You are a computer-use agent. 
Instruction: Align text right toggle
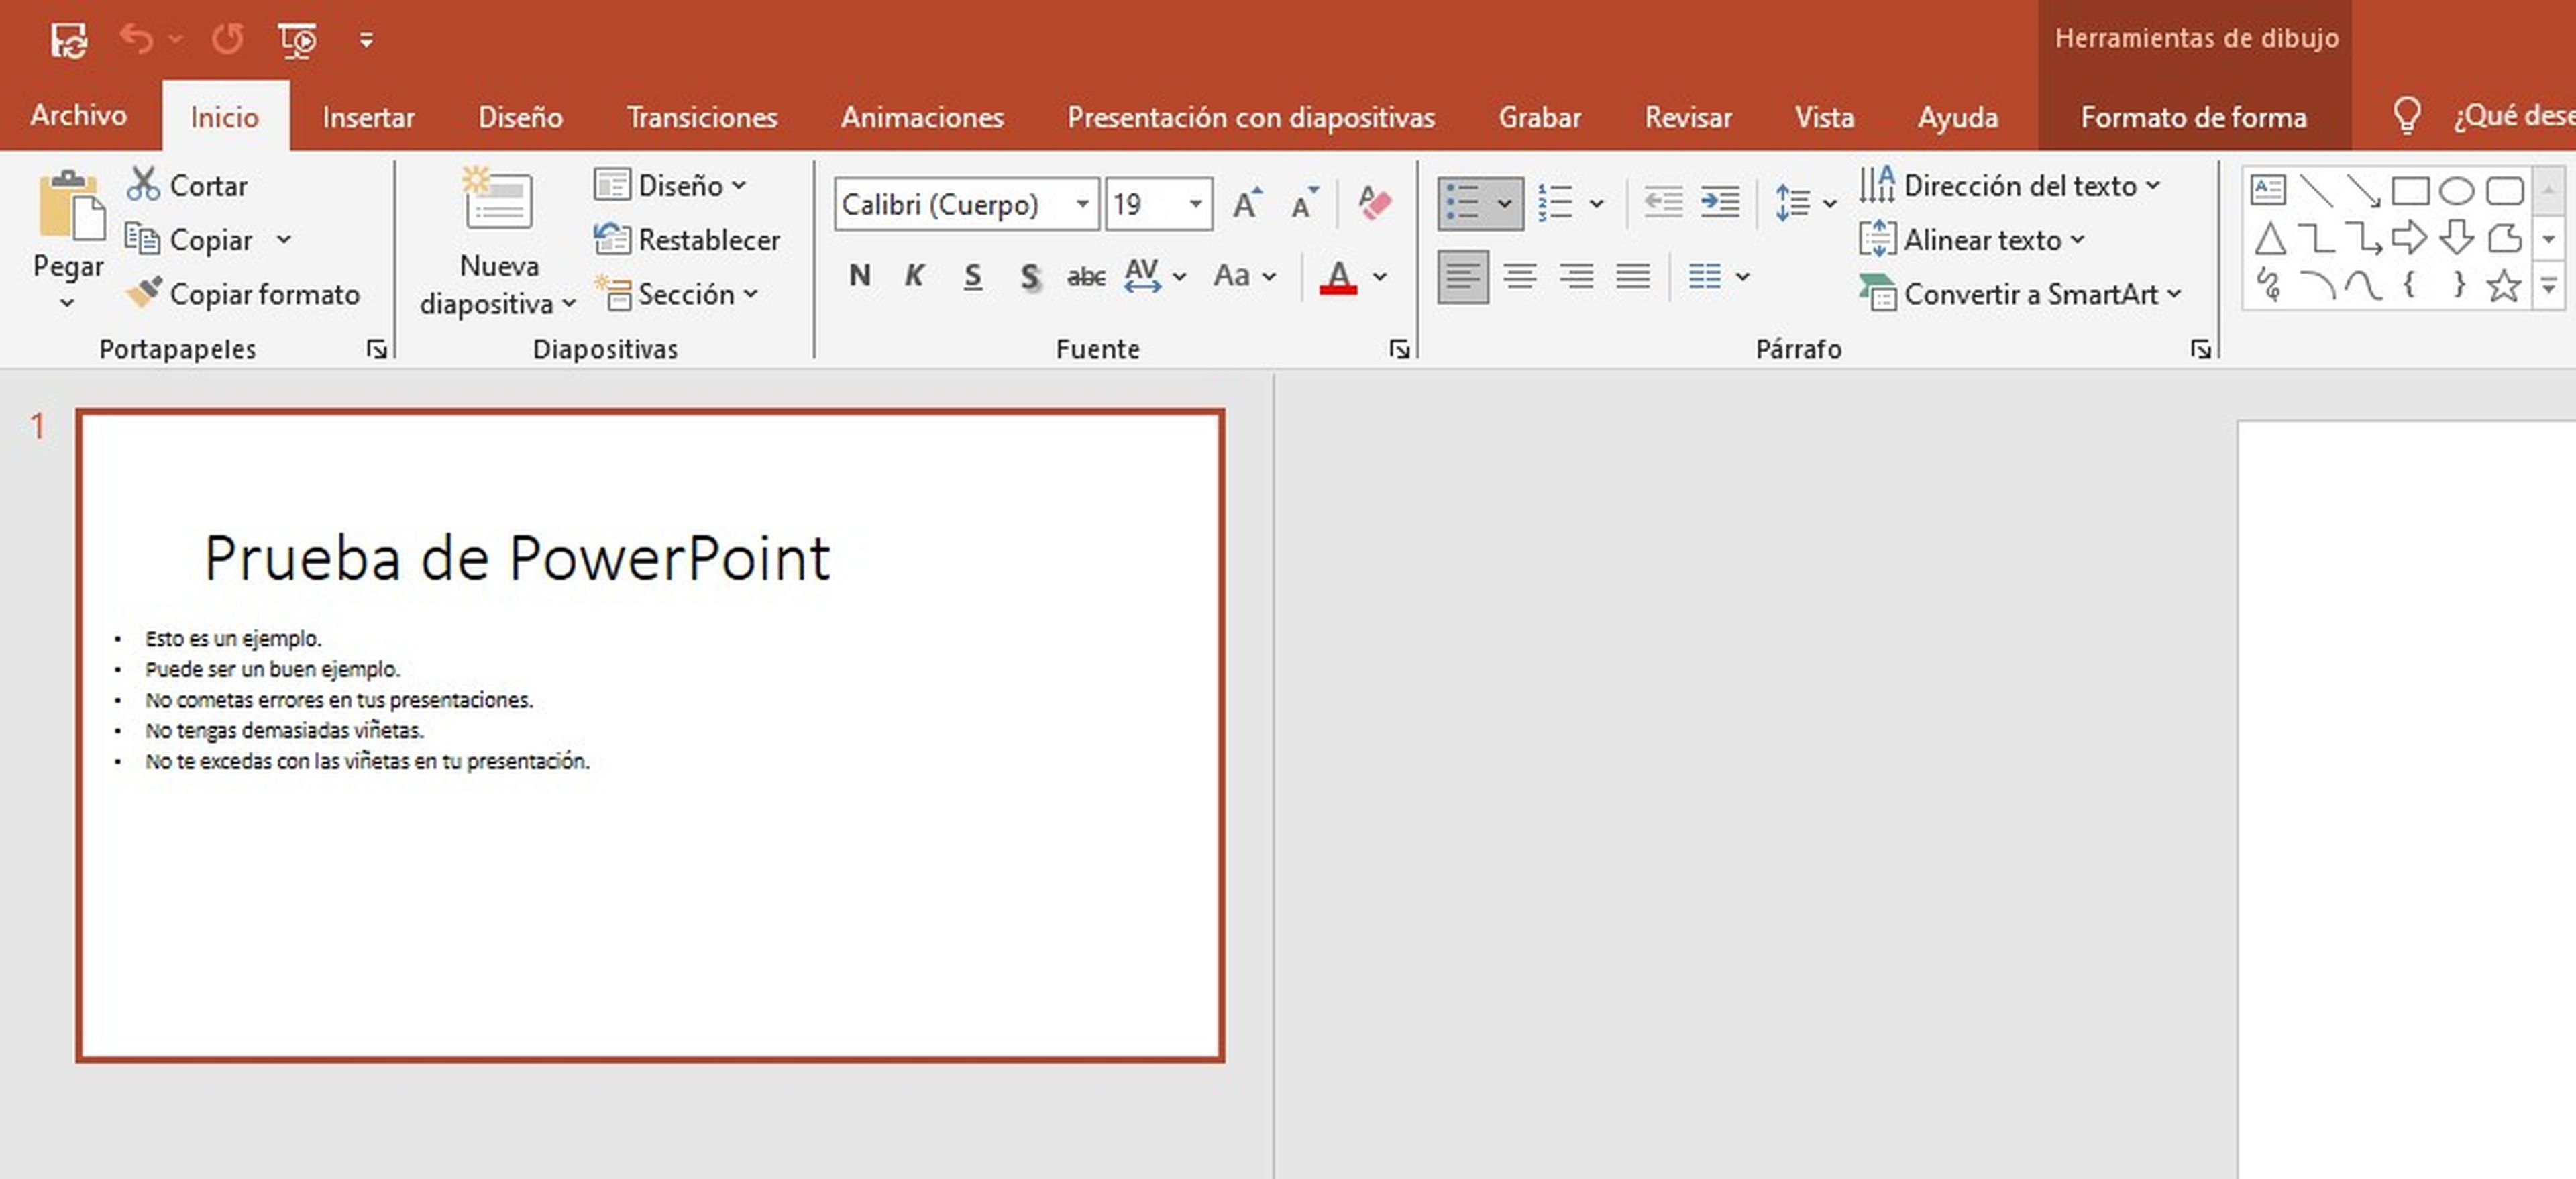1577,276
